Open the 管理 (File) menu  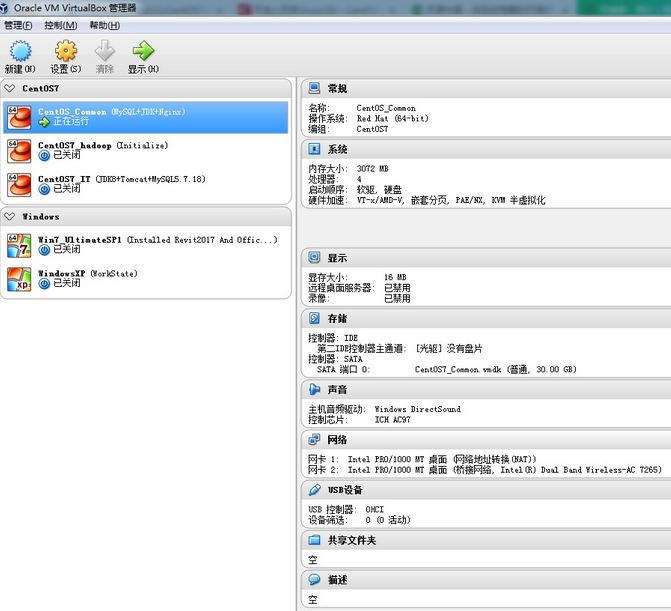point(18,25)
